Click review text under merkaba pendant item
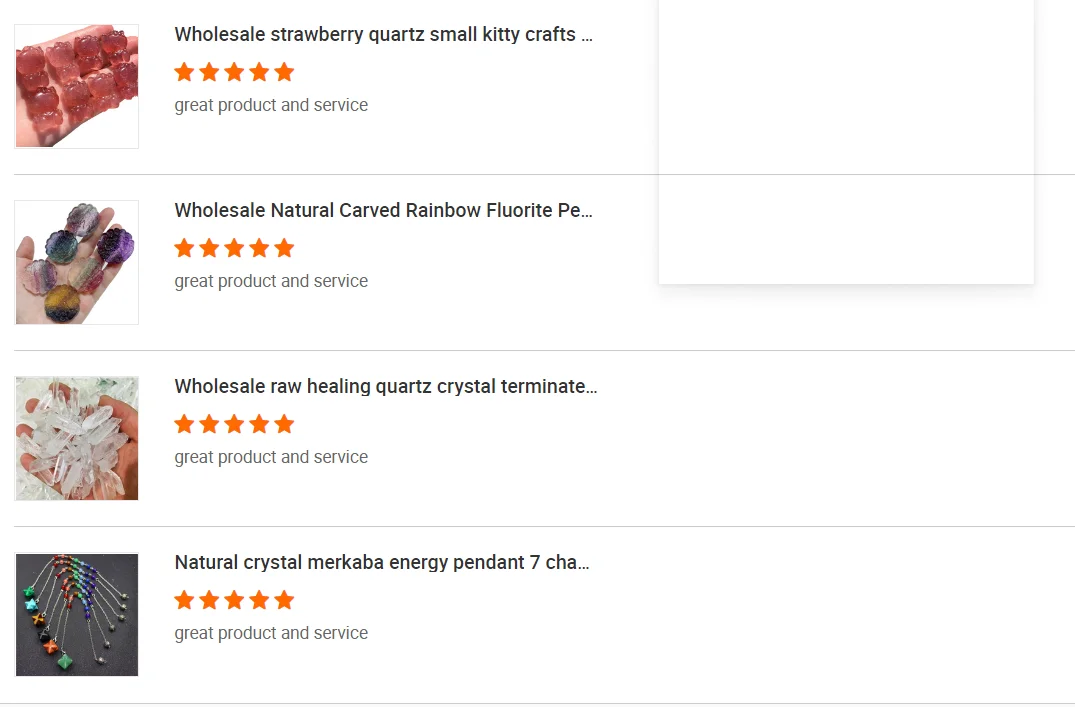 (x=271, y=633)
